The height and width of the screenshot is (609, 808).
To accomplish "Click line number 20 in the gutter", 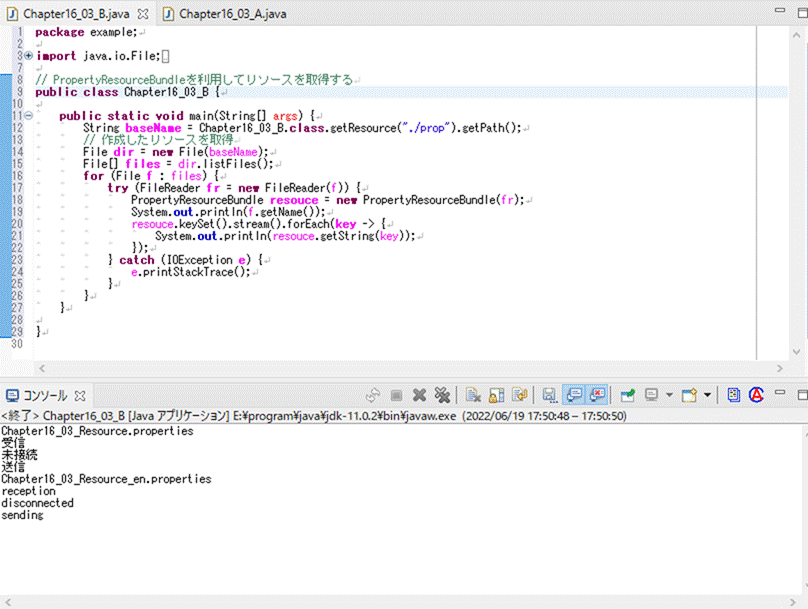I will click(17, 224).
